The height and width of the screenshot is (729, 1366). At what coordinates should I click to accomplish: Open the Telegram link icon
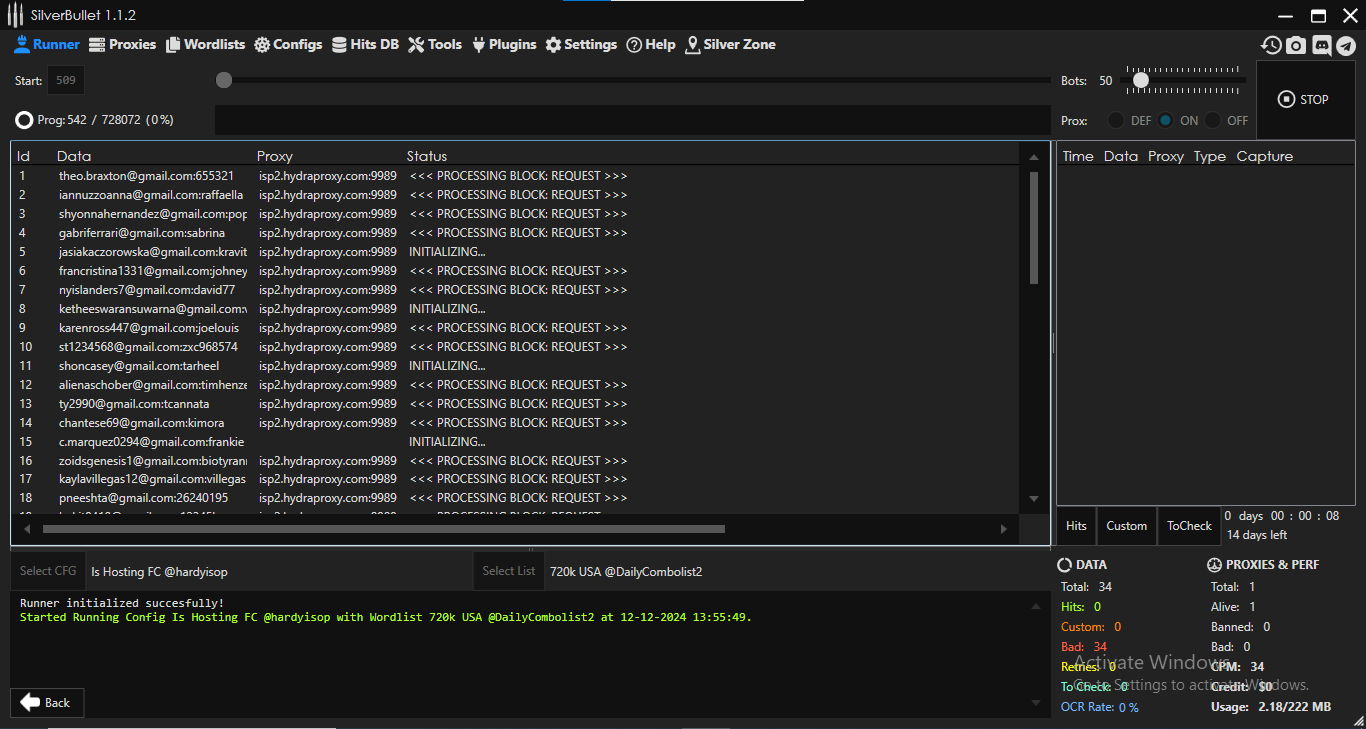tap(1346, 45)
